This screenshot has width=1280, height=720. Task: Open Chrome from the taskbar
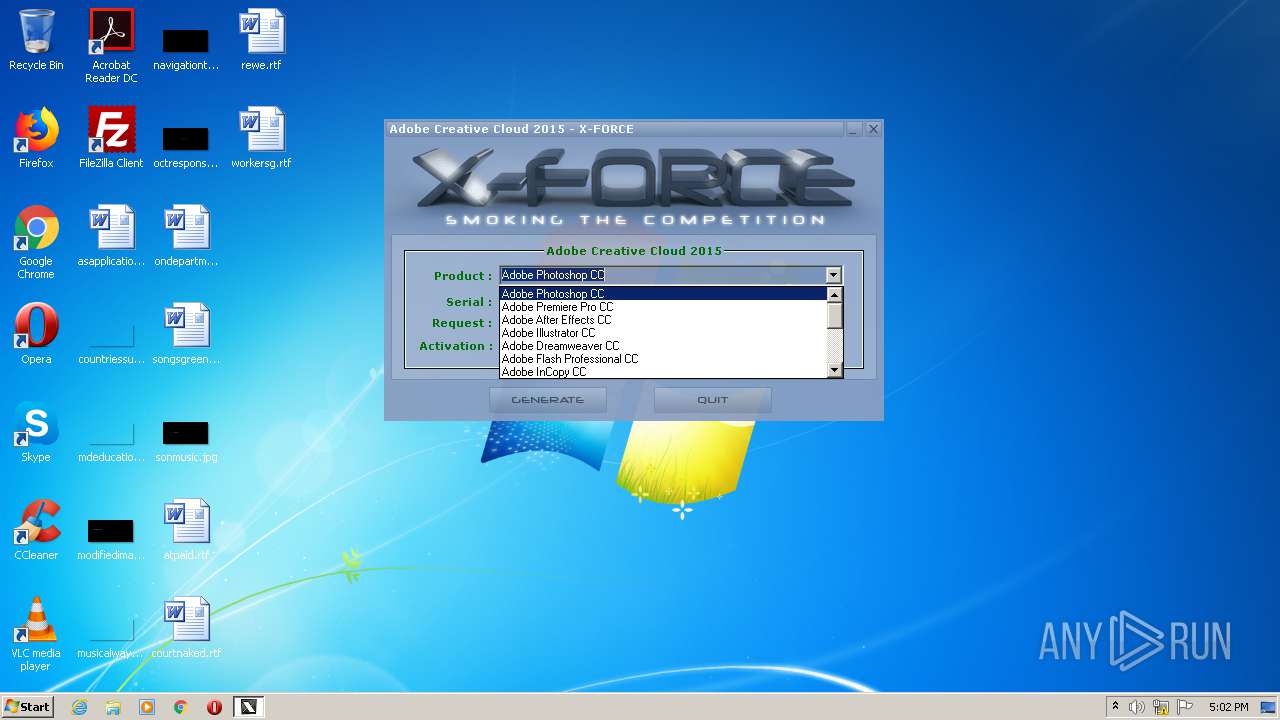181,707
